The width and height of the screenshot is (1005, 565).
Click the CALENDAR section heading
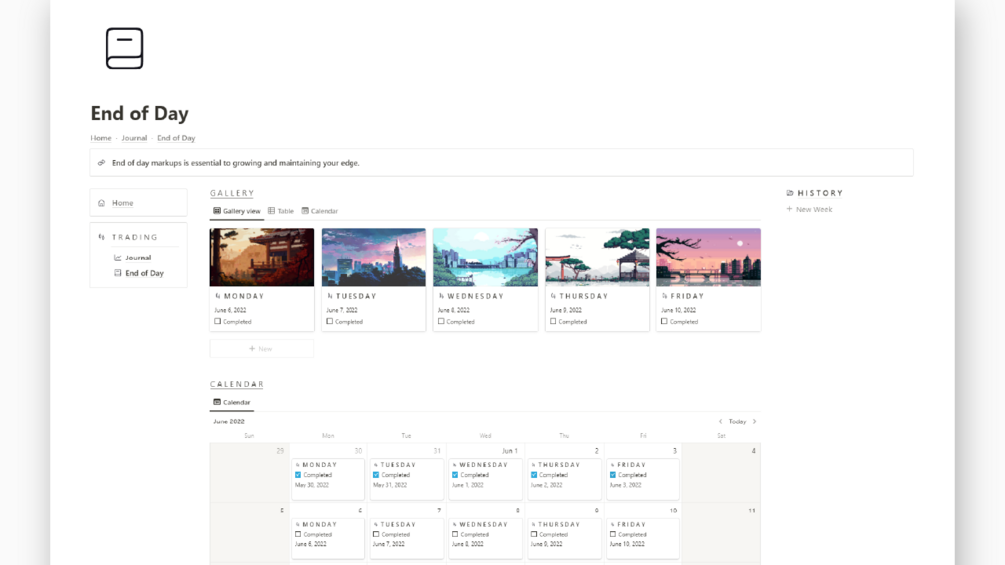click(x=237, y=384)
